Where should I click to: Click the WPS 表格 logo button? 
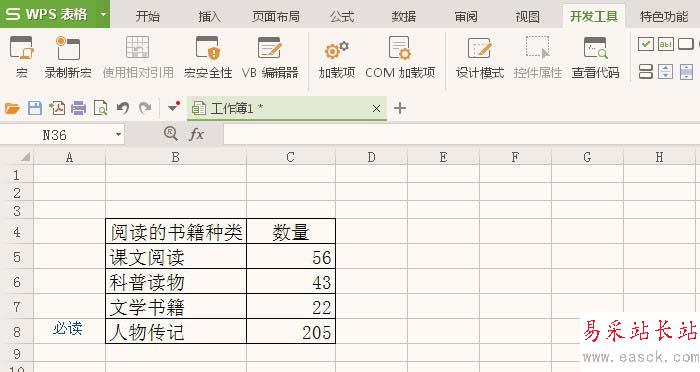47,14
